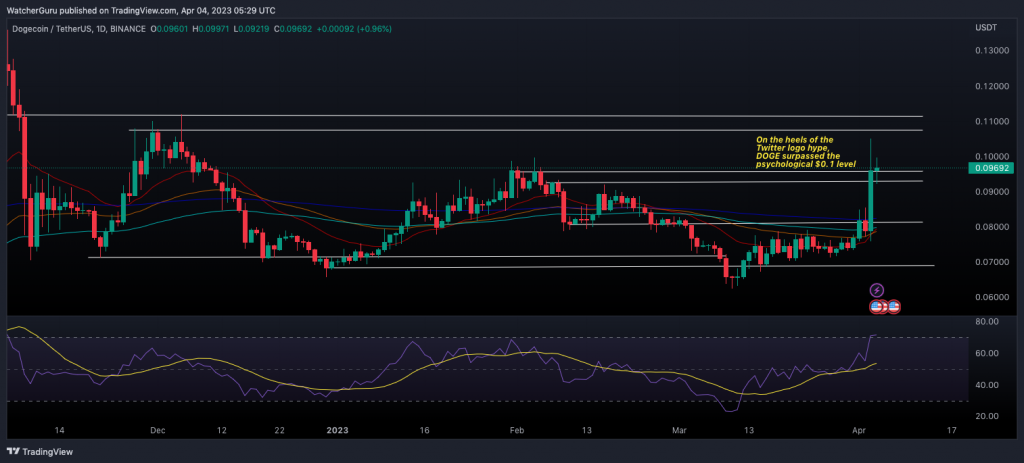Click the Feb label on the time axis

(x=517, y=430)
